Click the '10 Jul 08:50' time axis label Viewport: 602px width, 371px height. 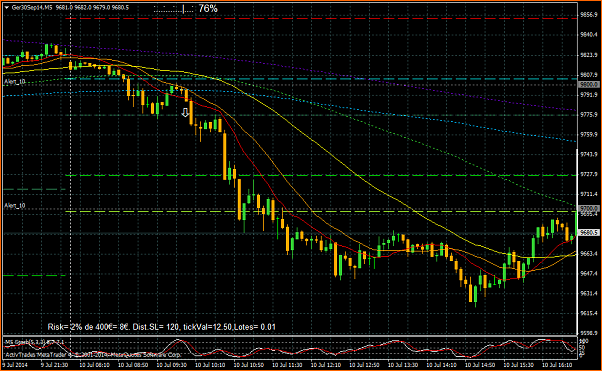point(133,365)
